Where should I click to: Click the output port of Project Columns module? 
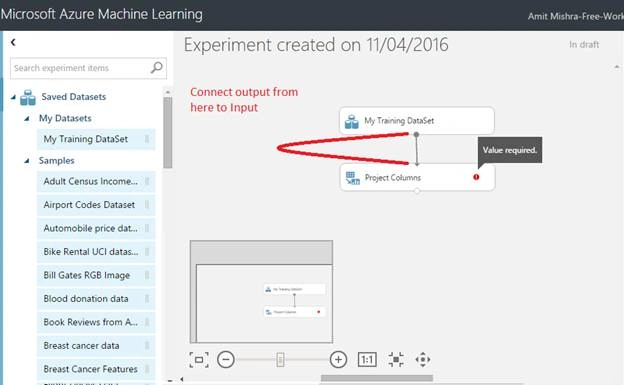click(417, 191)
